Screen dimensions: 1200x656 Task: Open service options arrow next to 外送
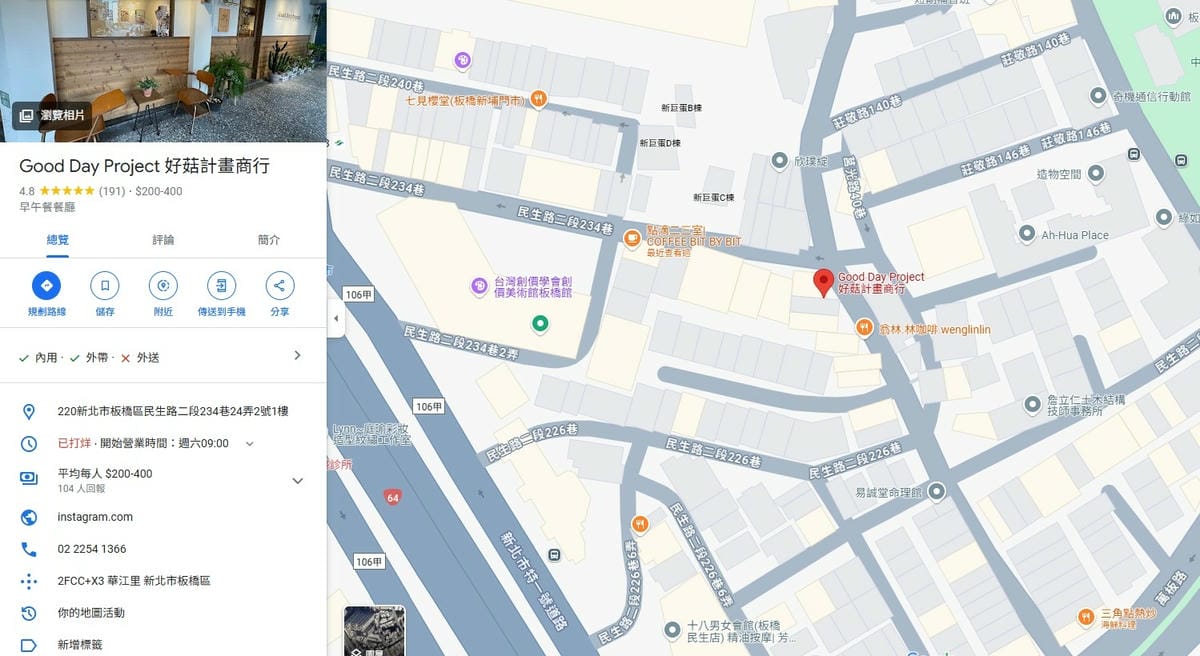coord(297,356)
